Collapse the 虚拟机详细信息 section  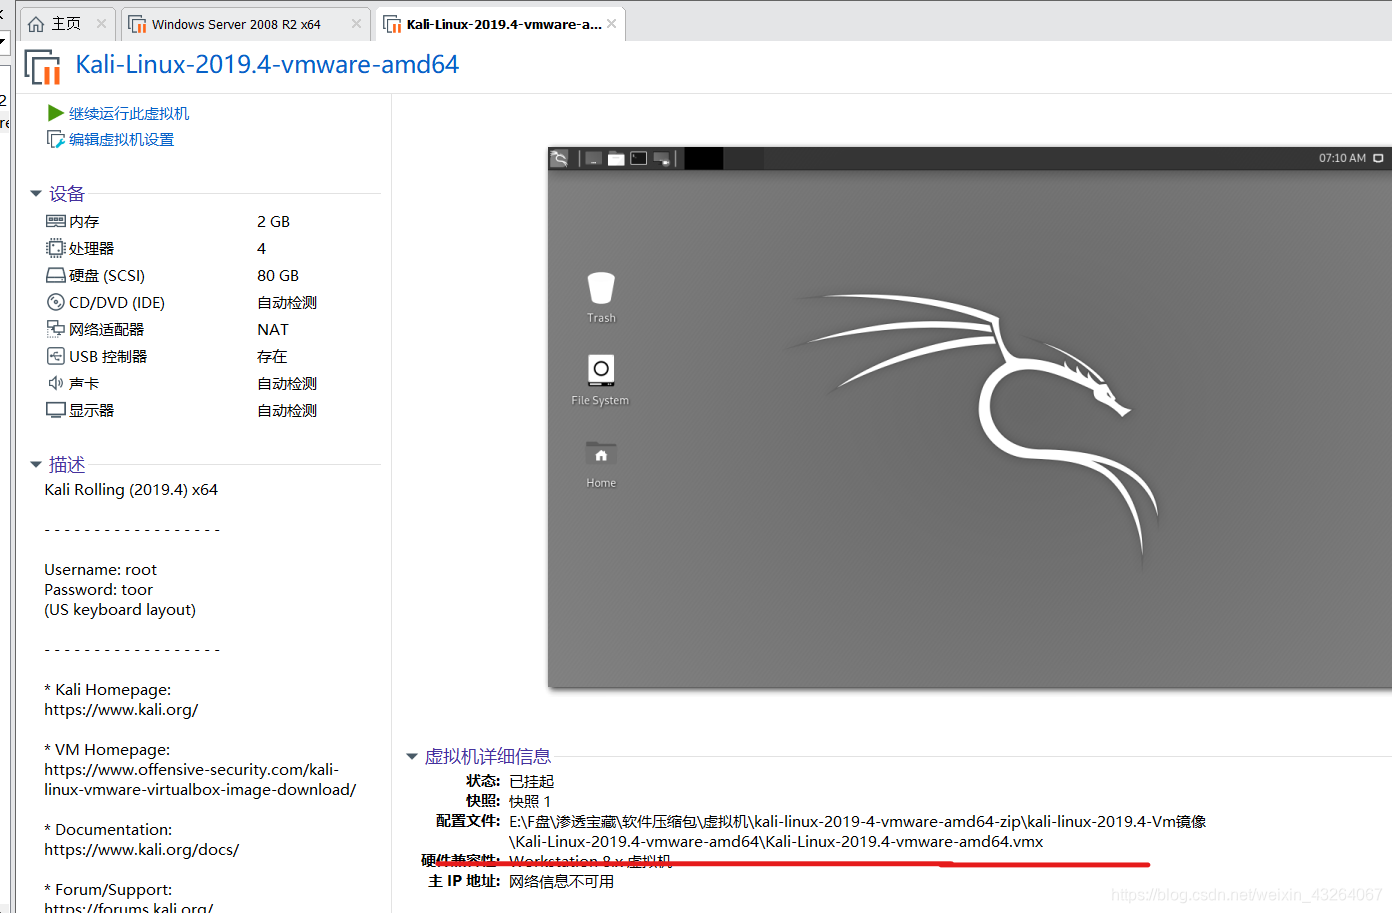[x=411, y=756]
